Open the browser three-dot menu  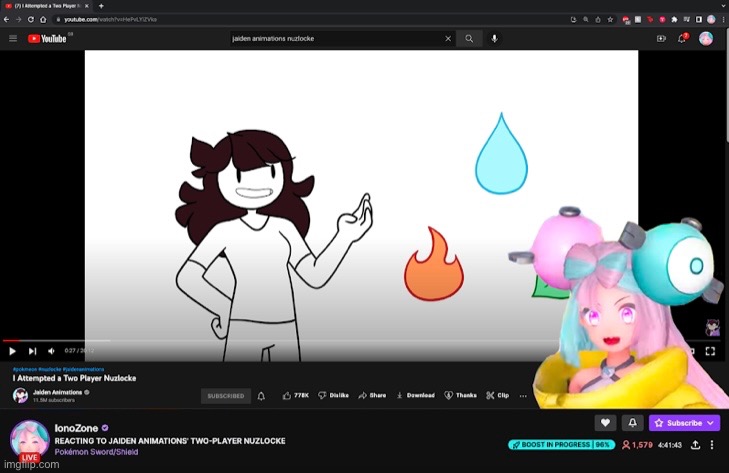click(x=723, y=20)
